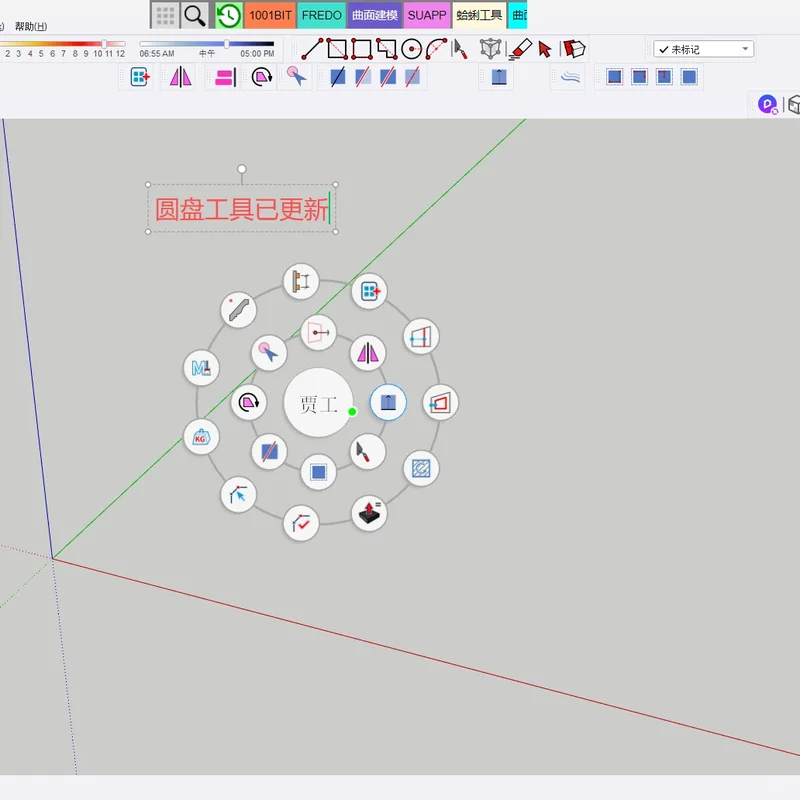Toggle the 未标记 tag checkmark
Image resolution: width=800 pixels, height=800 pixels.
[x=665, y=48]
